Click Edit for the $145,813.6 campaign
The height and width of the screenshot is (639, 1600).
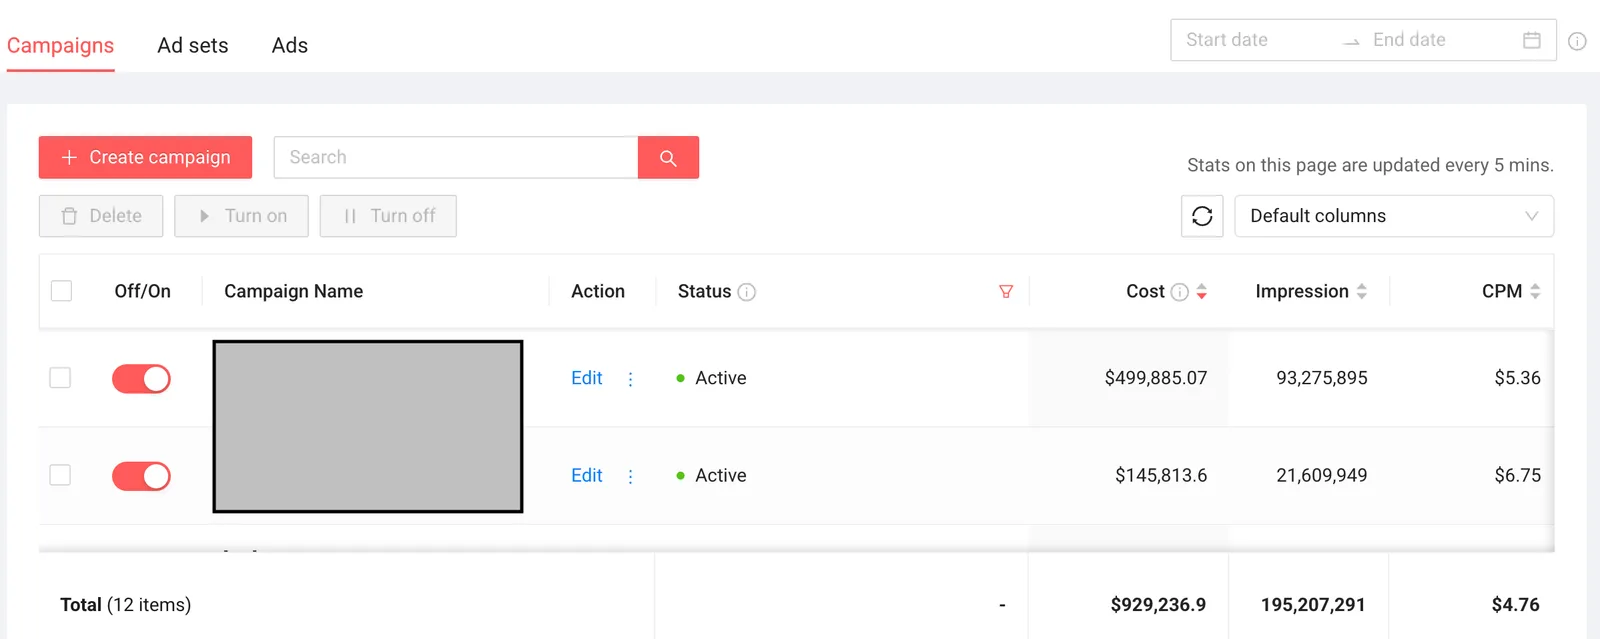click(x=587, y=475)
